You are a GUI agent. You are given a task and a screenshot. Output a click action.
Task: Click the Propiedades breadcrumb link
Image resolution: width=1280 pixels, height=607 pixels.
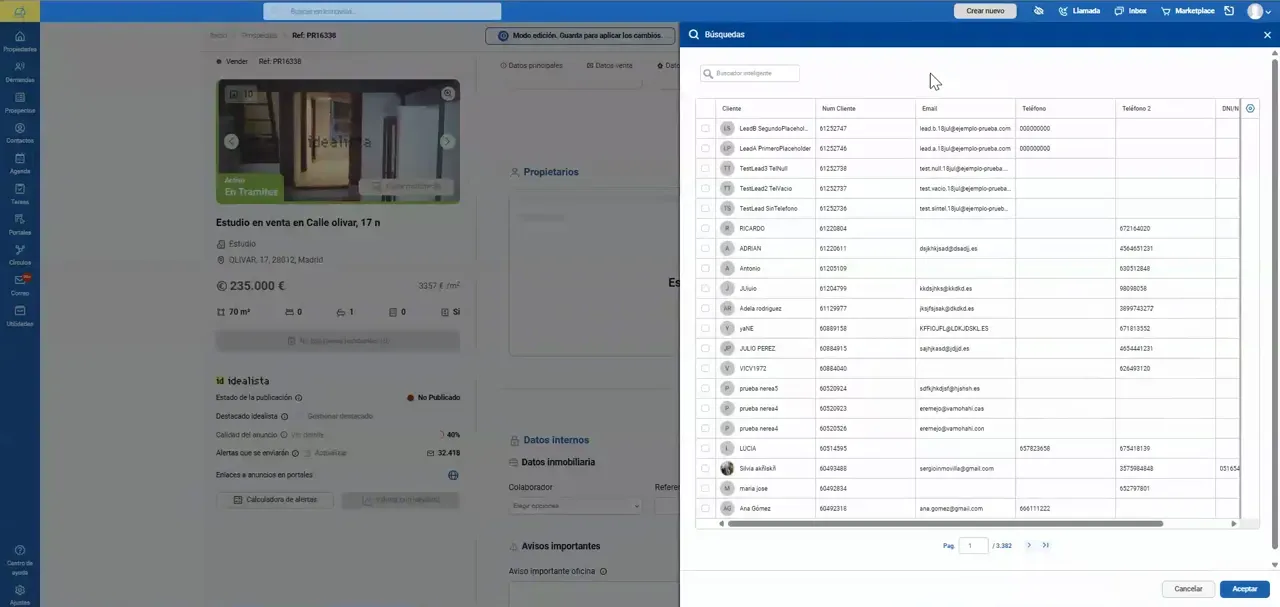click(x=259, y=35)
